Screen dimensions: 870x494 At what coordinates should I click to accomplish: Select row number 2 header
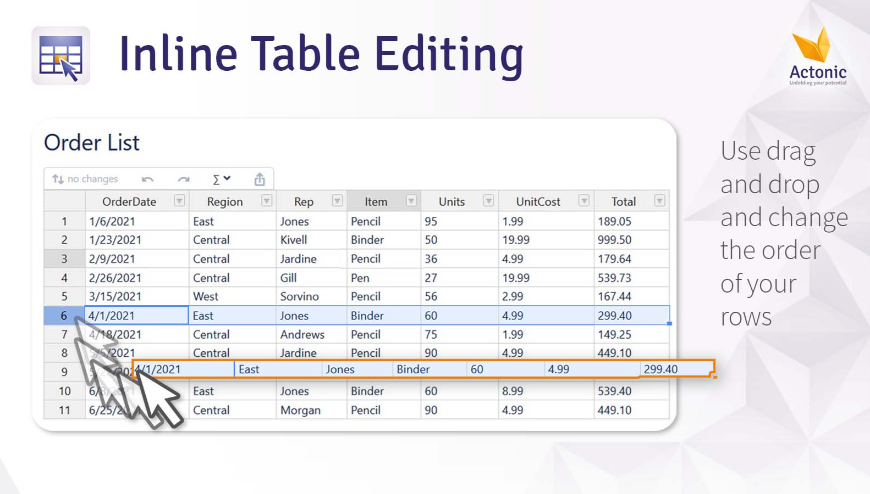64,240
